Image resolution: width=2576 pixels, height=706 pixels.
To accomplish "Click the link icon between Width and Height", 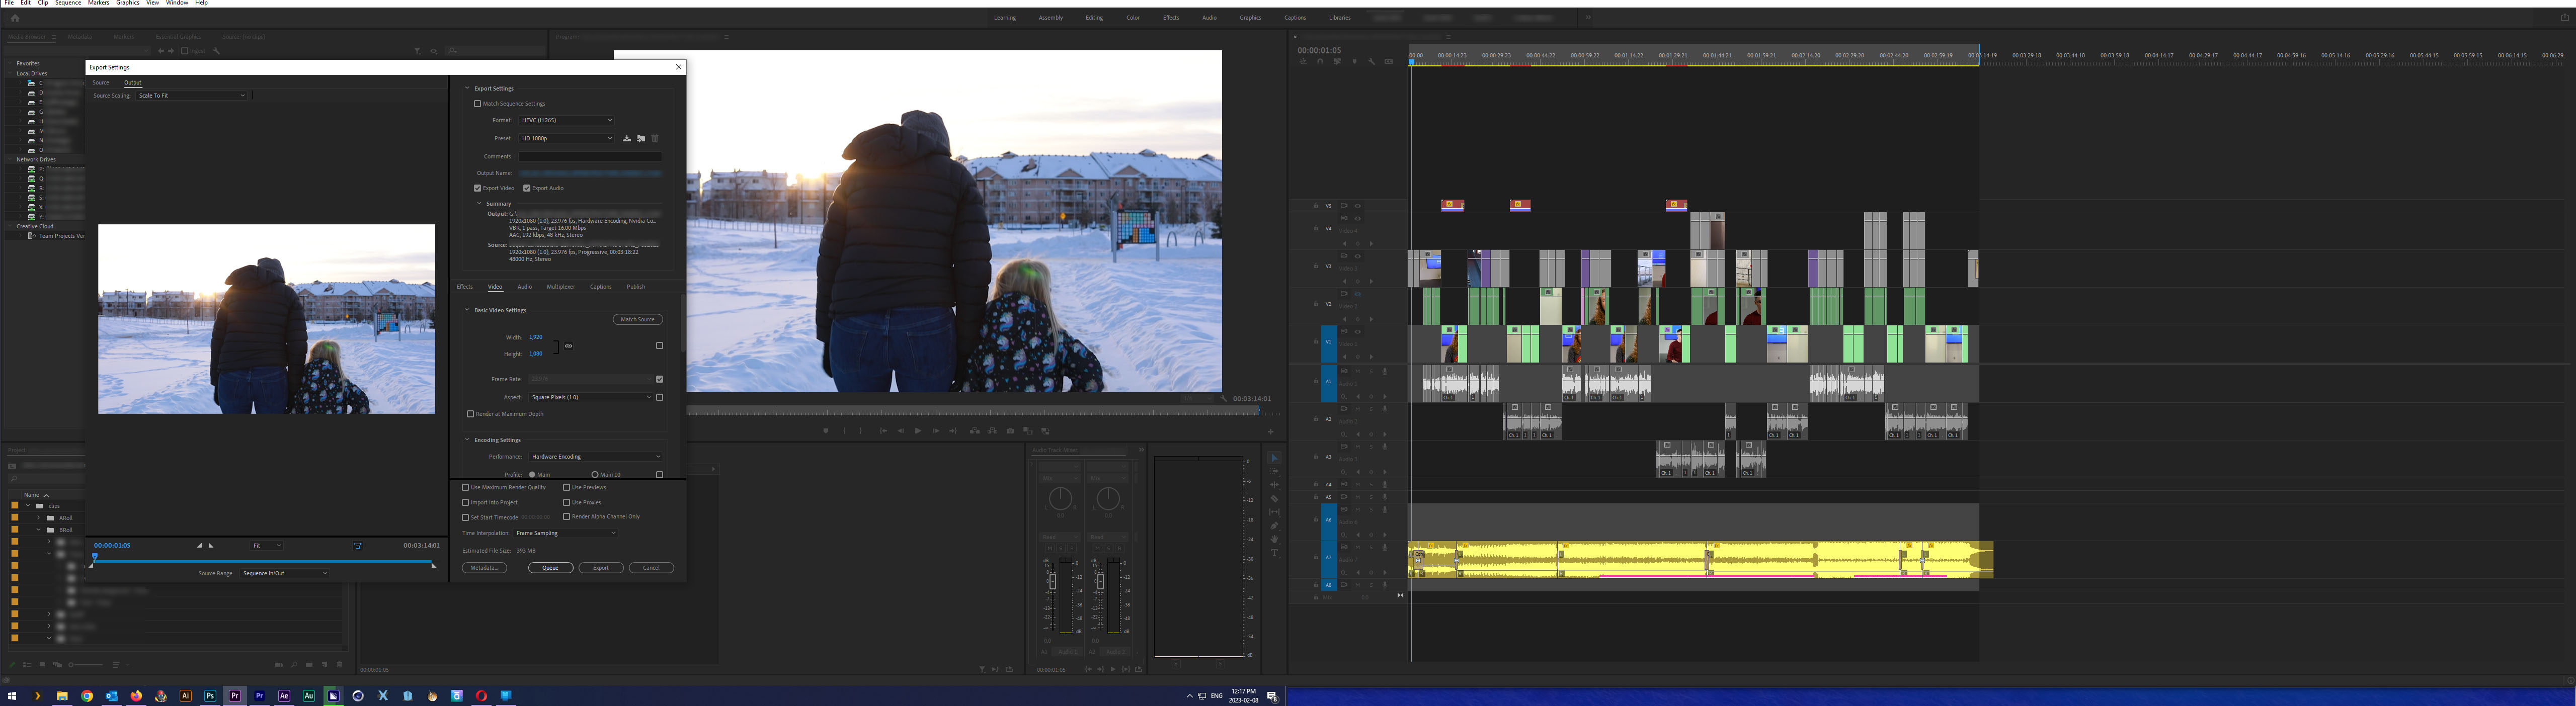I will click(568, 346).
